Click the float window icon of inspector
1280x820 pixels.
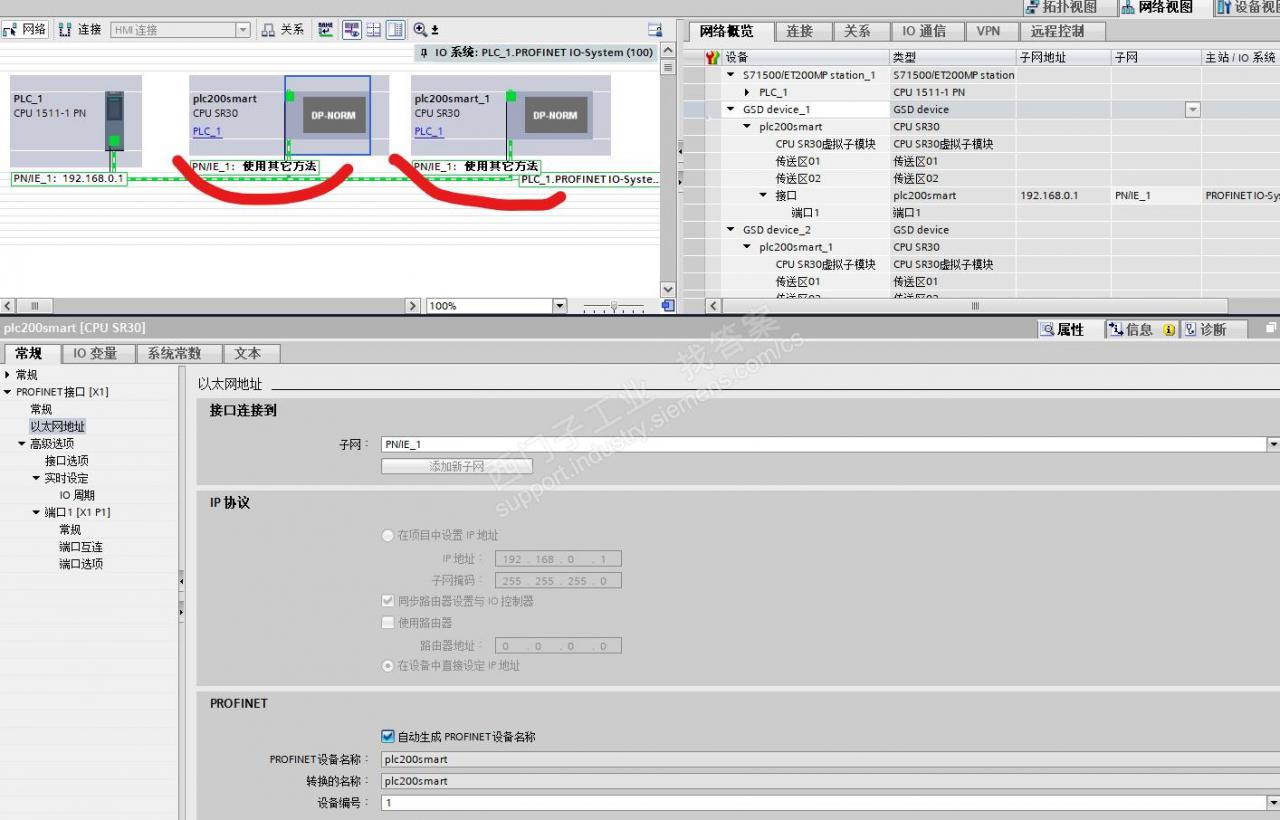click(x=1271, y=327)
